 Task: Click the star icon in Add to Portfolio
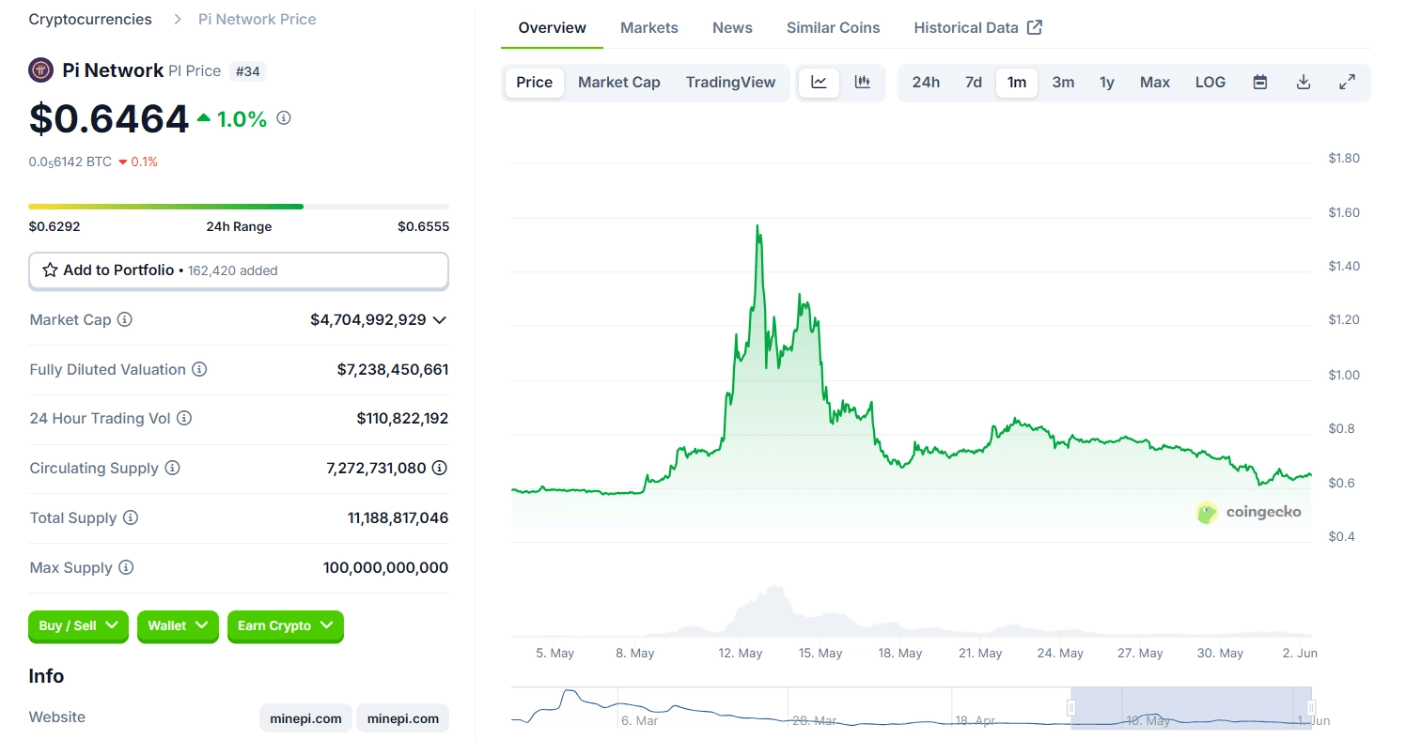pyautogui.click(x=50, y=270)
